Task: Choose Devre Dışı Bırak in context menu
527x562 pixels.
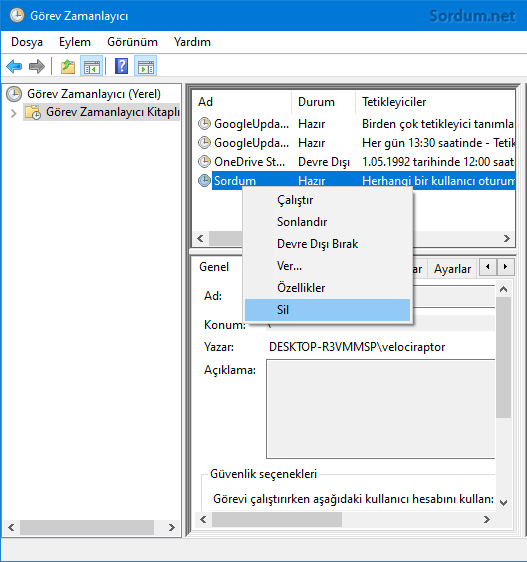Action: [x=327, y=244]
